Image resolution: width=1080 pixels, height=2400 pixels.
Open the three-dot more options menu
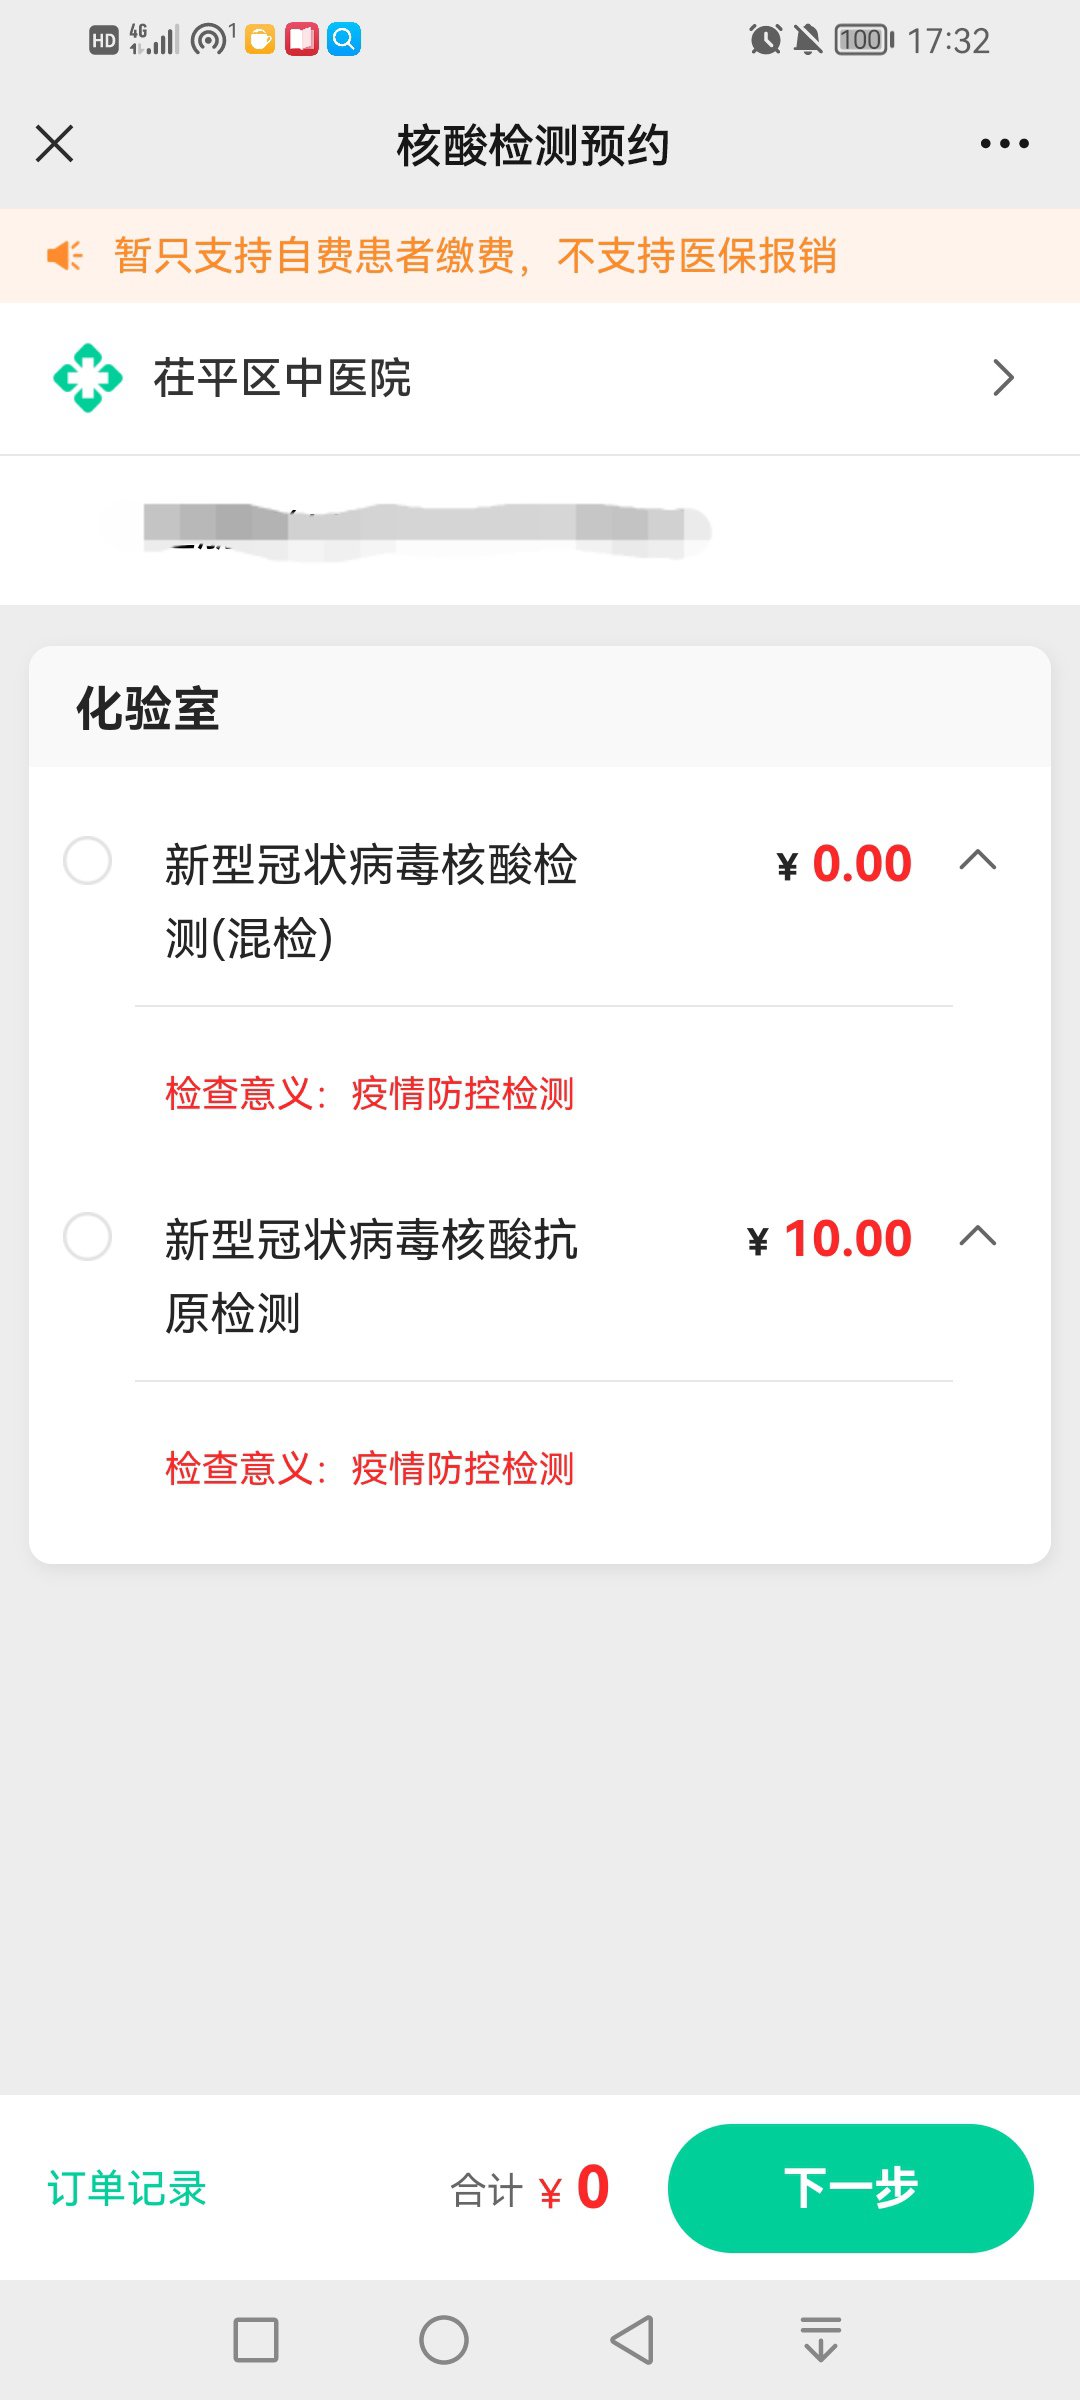tap(1004, 144)
